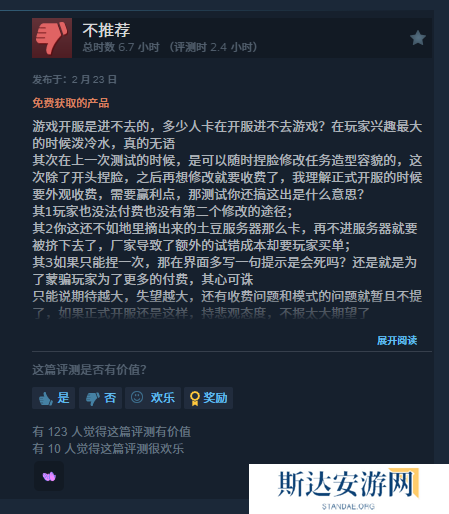Screen dimensions: 449x514
Task: Vote 否 to mark review unhelpful
Action: point(100,398)
